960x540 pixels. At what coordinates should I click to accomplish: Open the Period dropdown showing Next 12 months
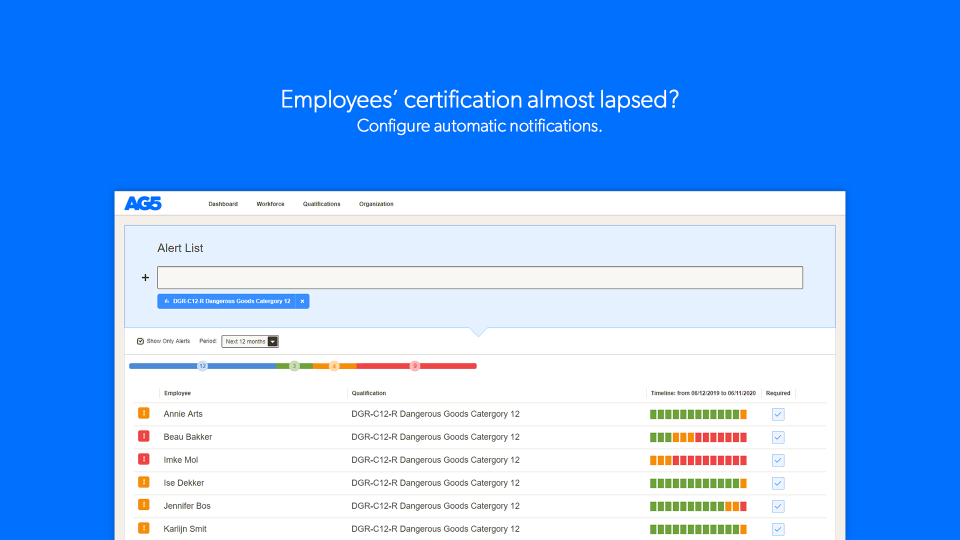pos(249,341)
